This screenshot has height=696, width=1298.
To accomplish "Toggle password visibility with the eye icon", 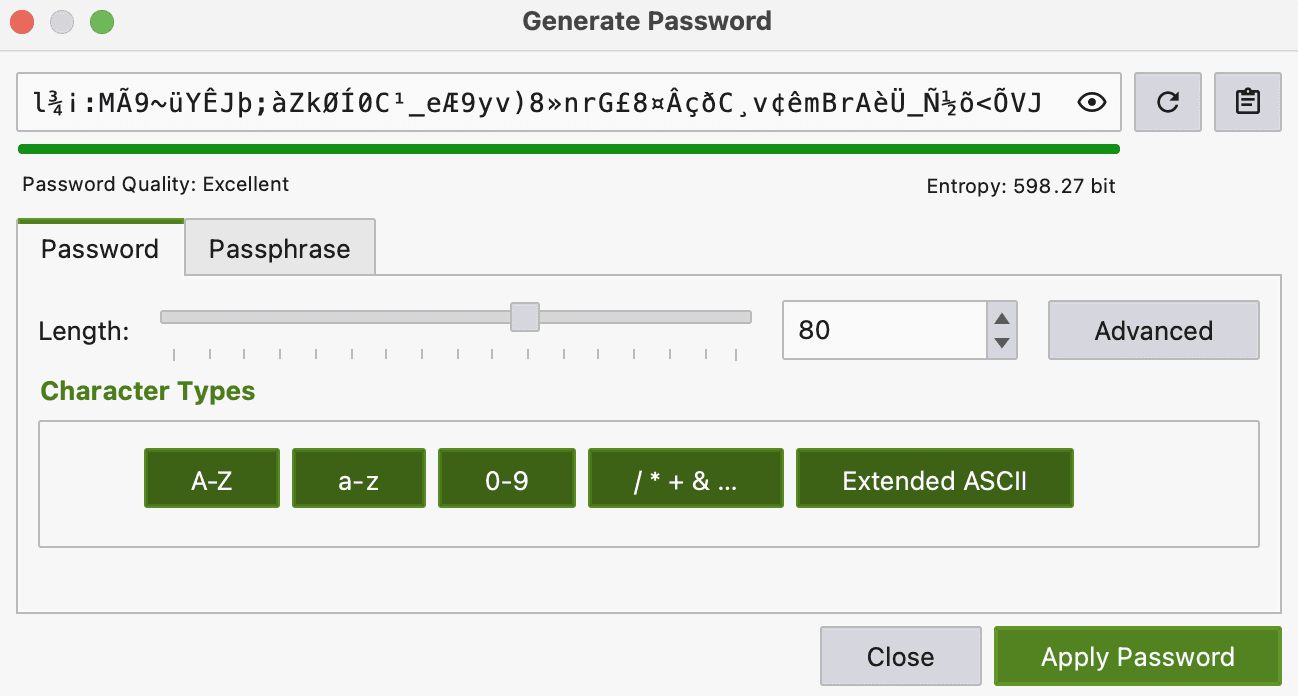I will 1092,101.
